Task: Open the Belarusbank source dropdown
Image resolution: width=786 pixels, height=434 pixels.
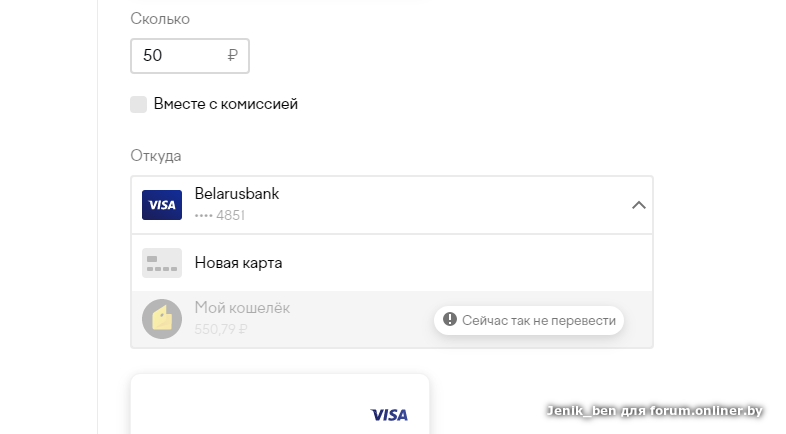Action: coord(390,205)
